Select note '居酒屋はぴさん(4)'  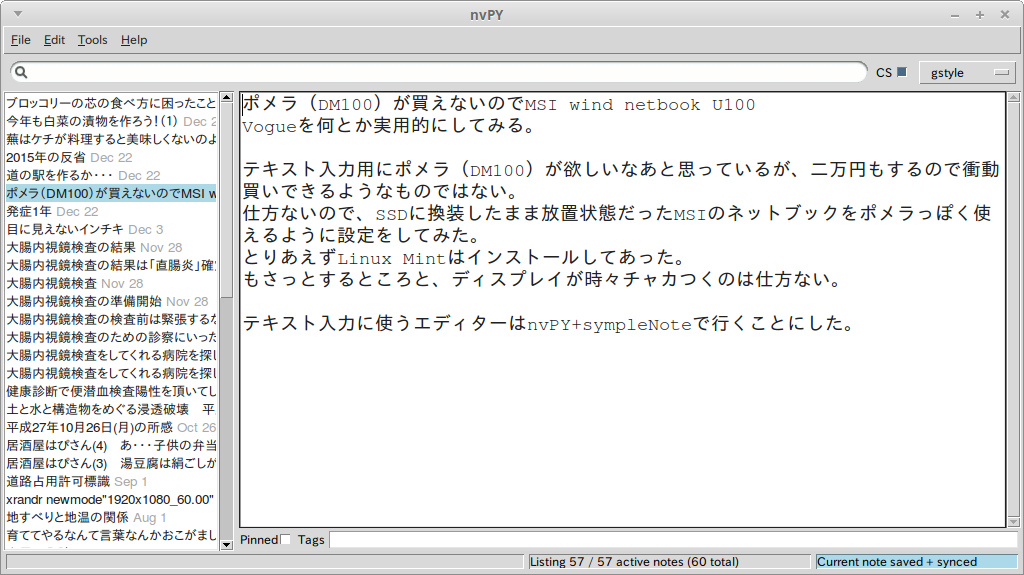point(111,446)
